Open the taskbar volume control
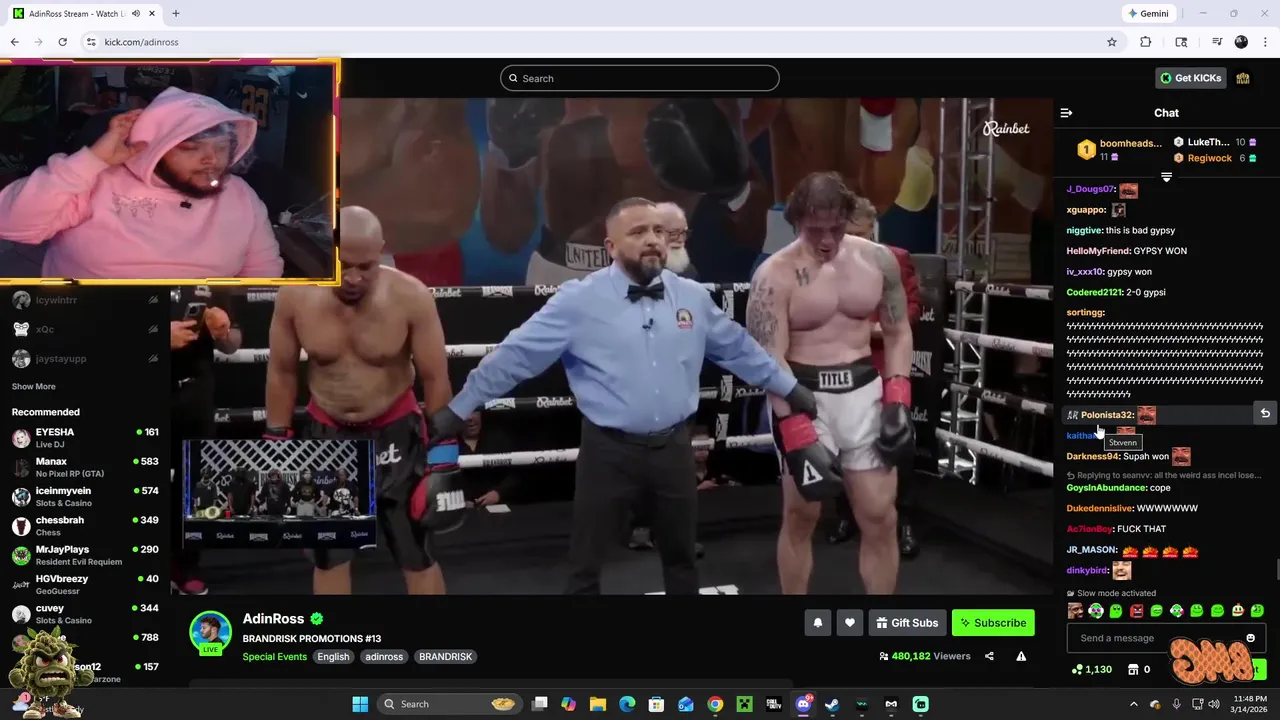Viewport: 1280px width, 720px height. [x=1213, y=704]
